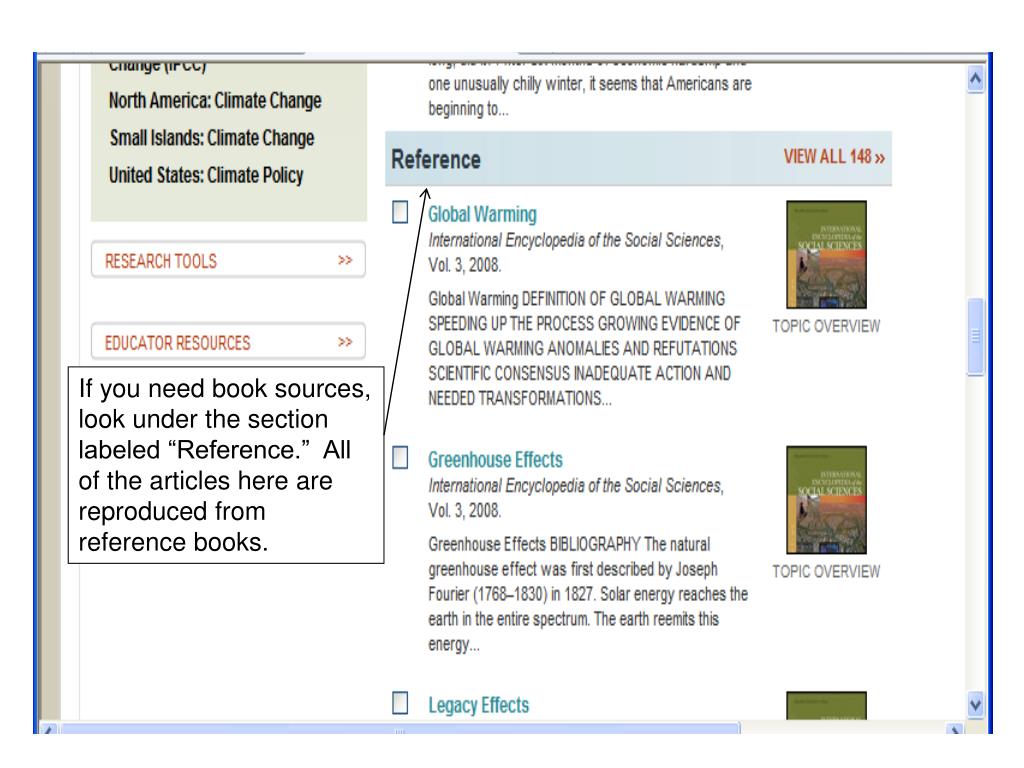This screenshot has height=768, width=1024.
Task: Click the Global Warming book cover thumbnail
Action: coord(826,255)
